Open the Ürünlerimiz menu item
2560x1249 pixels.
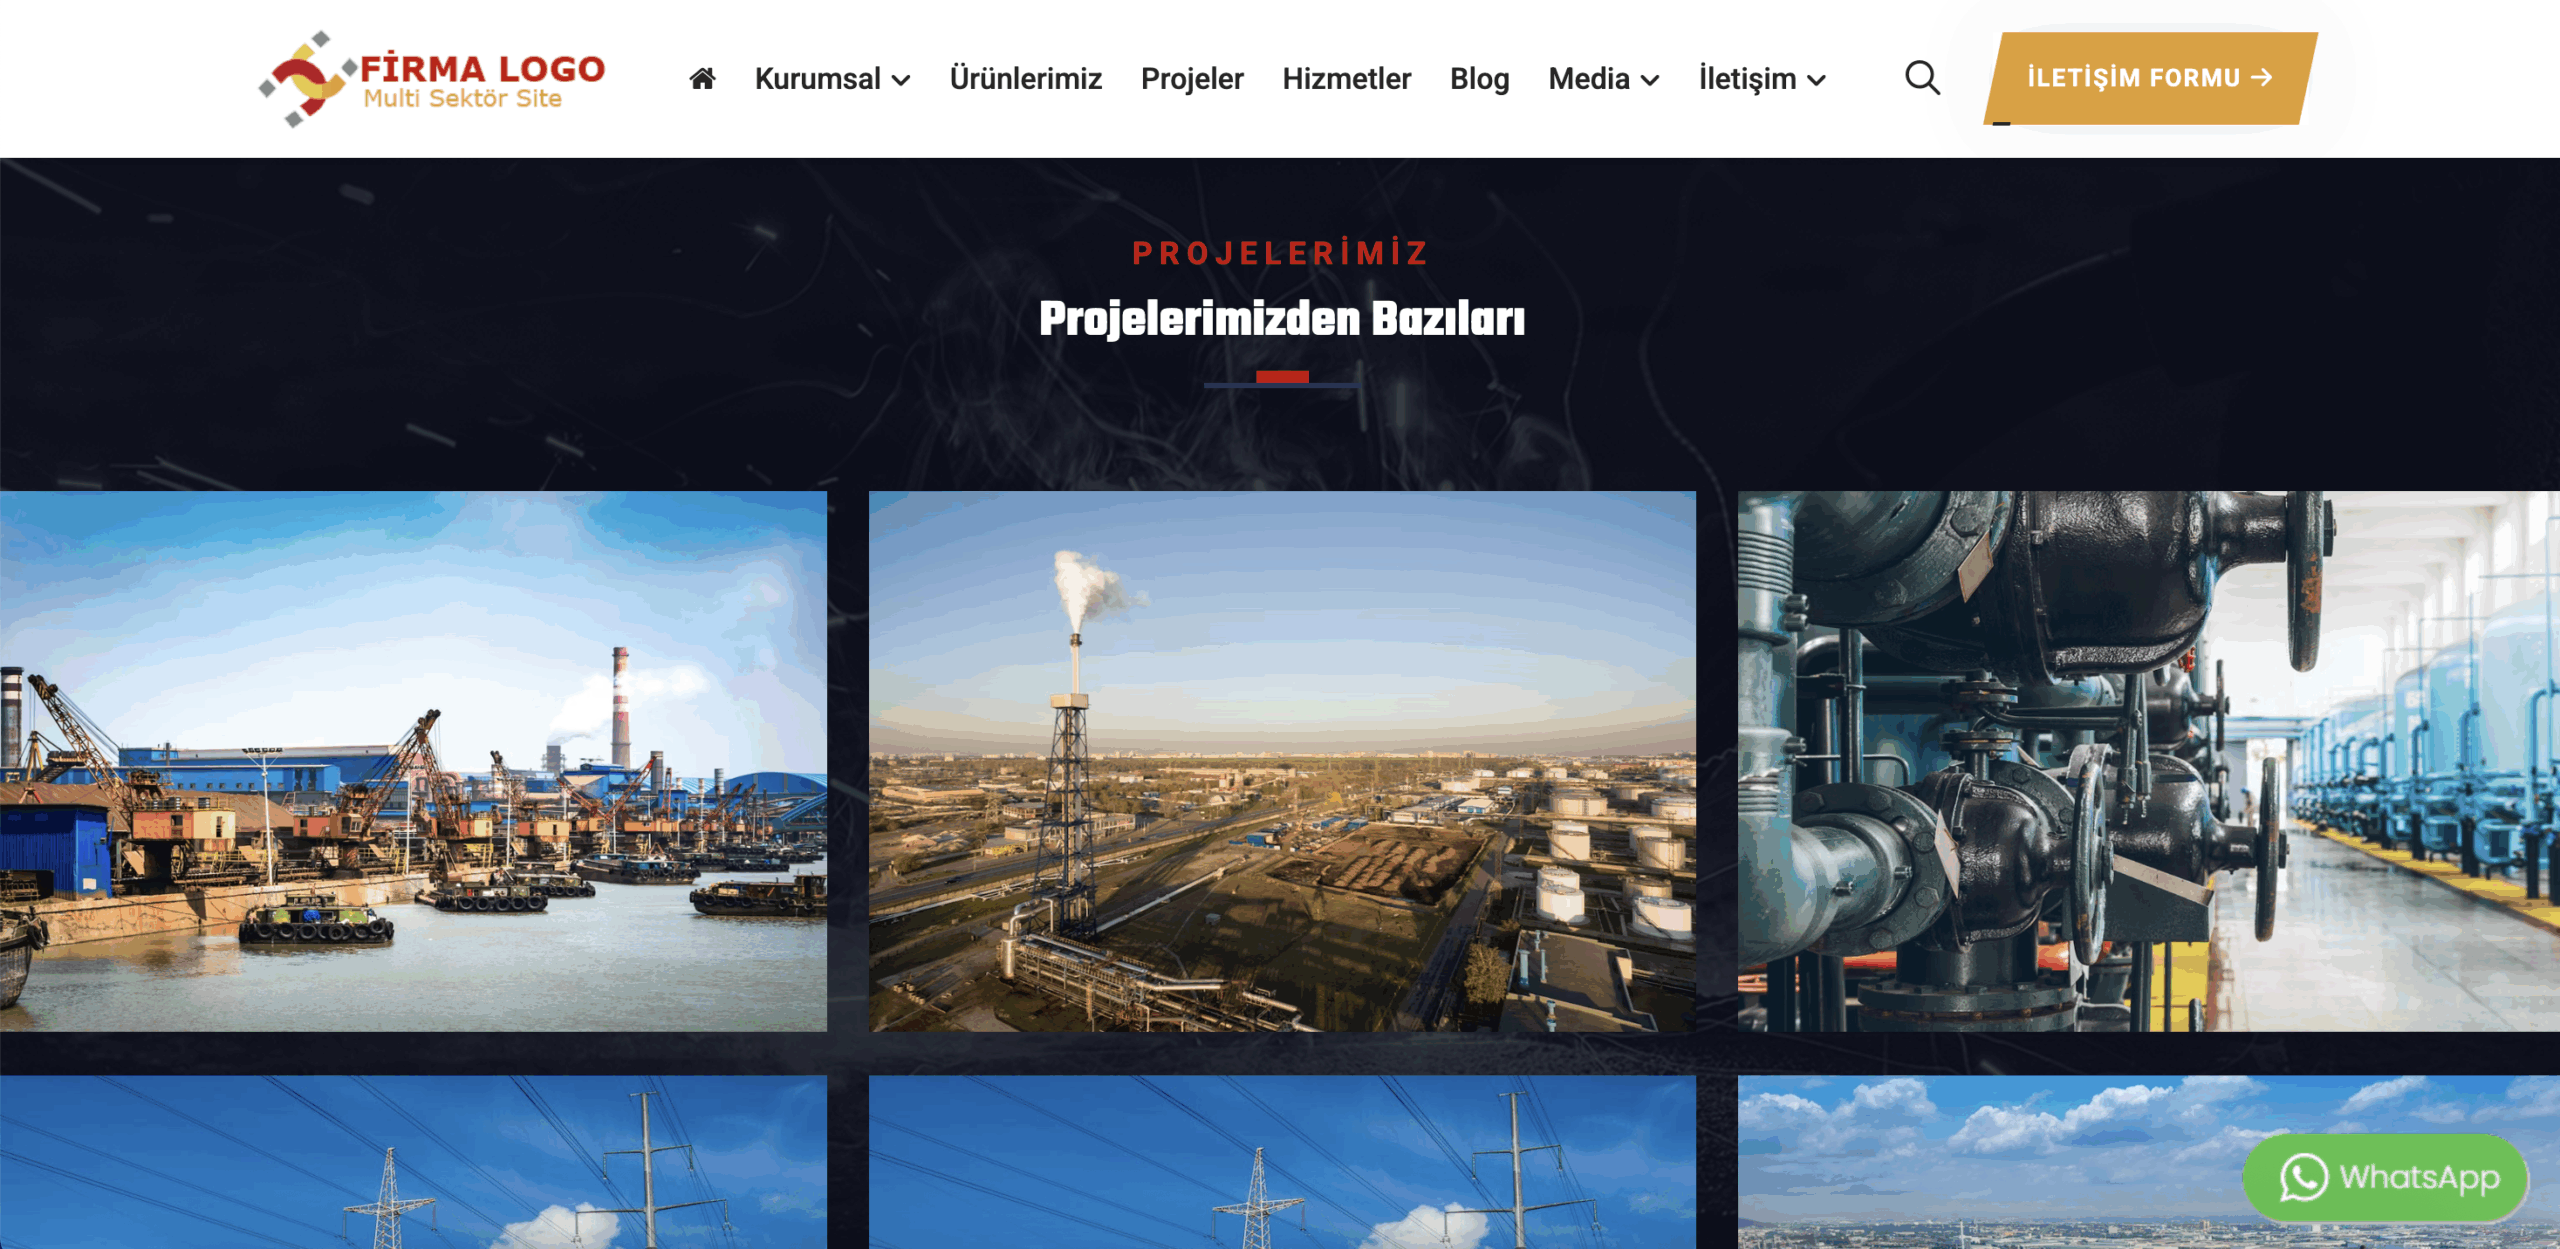coord(1025,78)
